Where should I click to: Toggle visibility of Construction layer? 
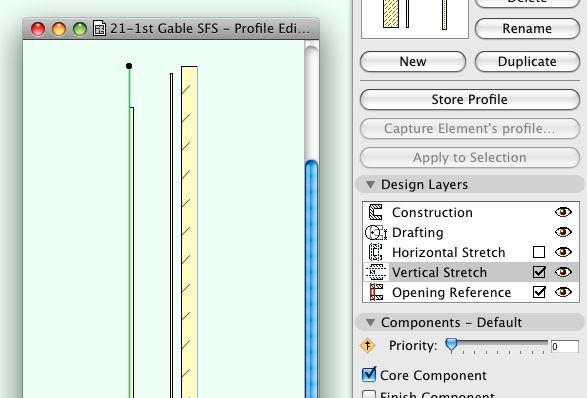[x=563, y=212]
